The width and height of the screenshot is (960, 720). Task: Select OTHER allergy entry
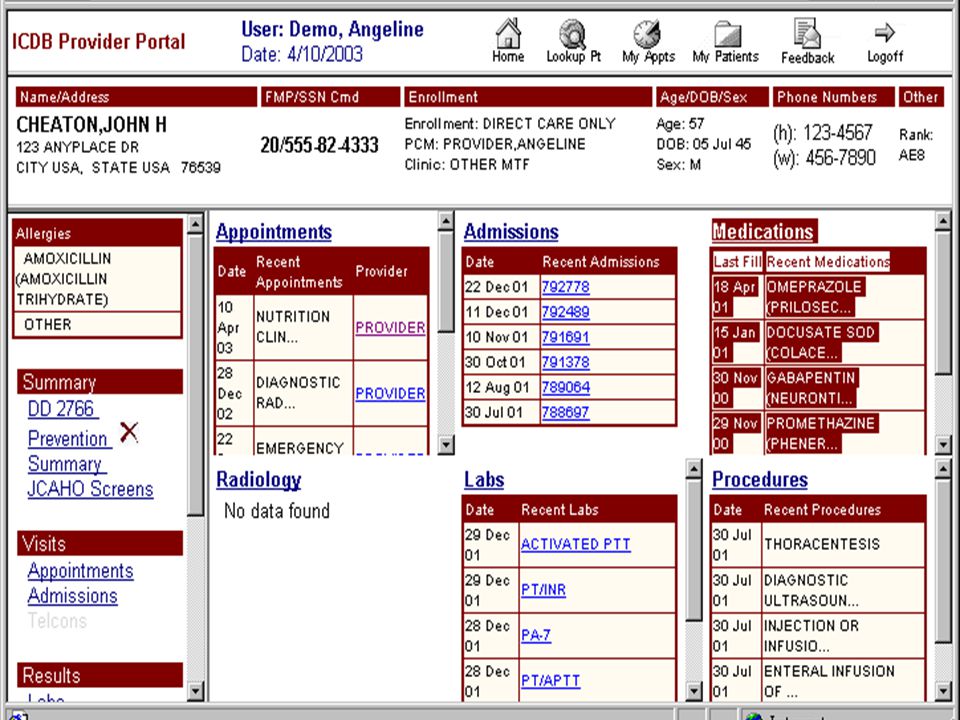[97, 324]
